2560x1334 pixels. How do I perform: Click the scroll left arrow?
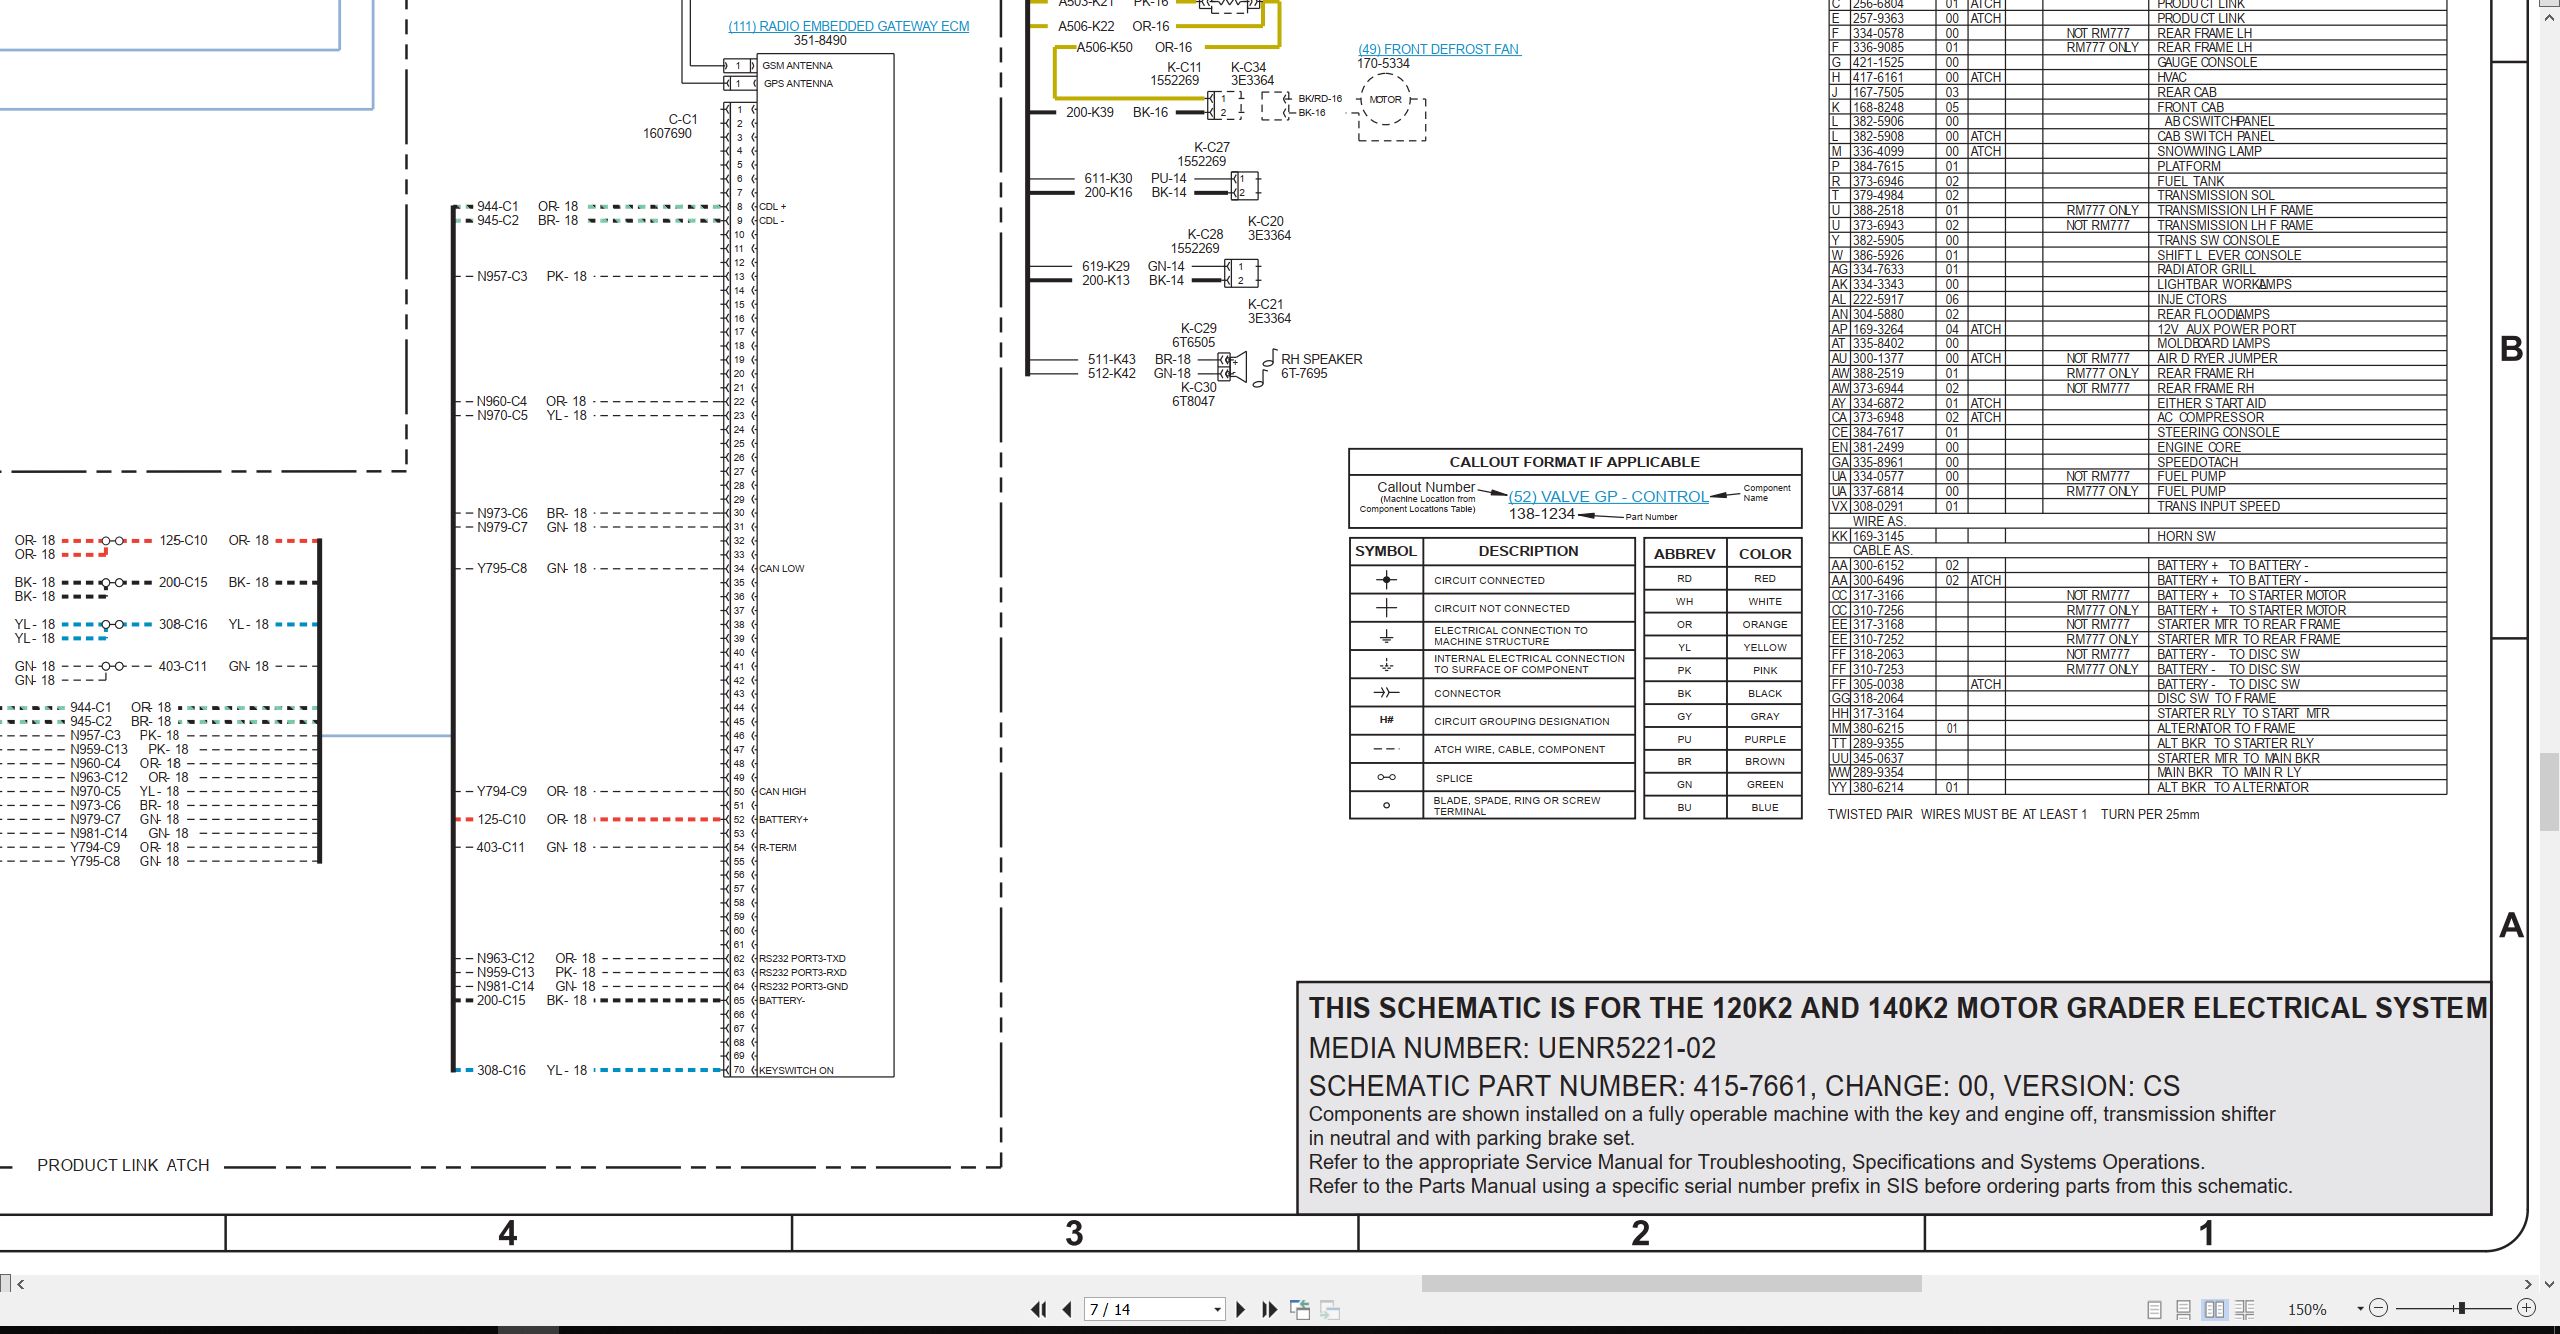pos(21,1283)
